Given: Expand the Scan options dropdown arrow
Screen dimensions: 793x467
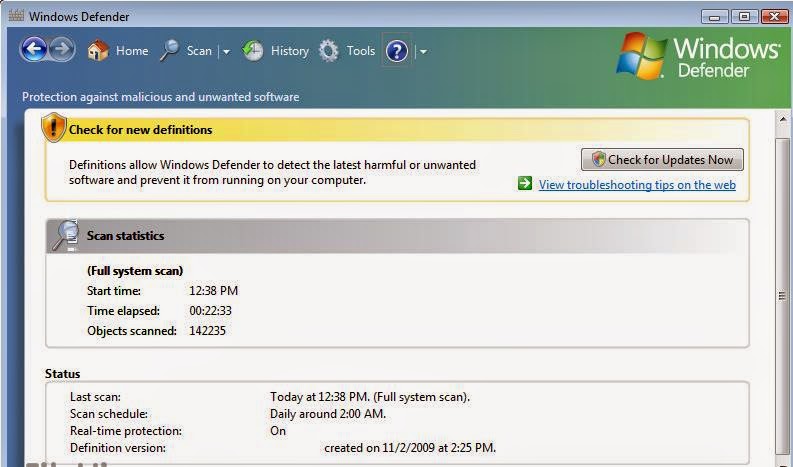Looking at the screenshot, I should tap(226, 51).
